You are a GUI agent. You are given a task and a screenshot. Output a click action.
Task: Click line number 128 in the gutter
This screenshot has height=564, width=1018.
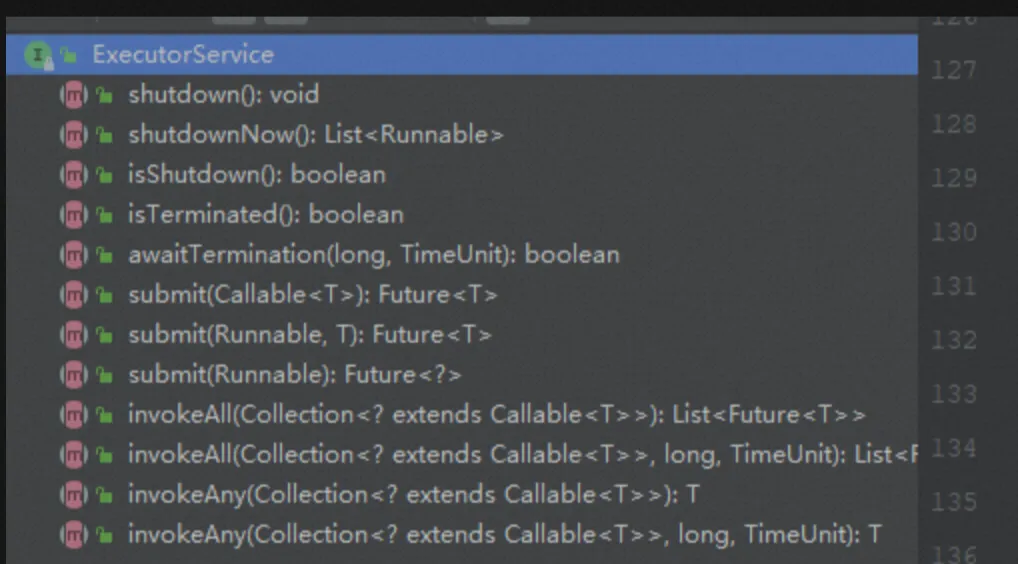click(953, 124)
